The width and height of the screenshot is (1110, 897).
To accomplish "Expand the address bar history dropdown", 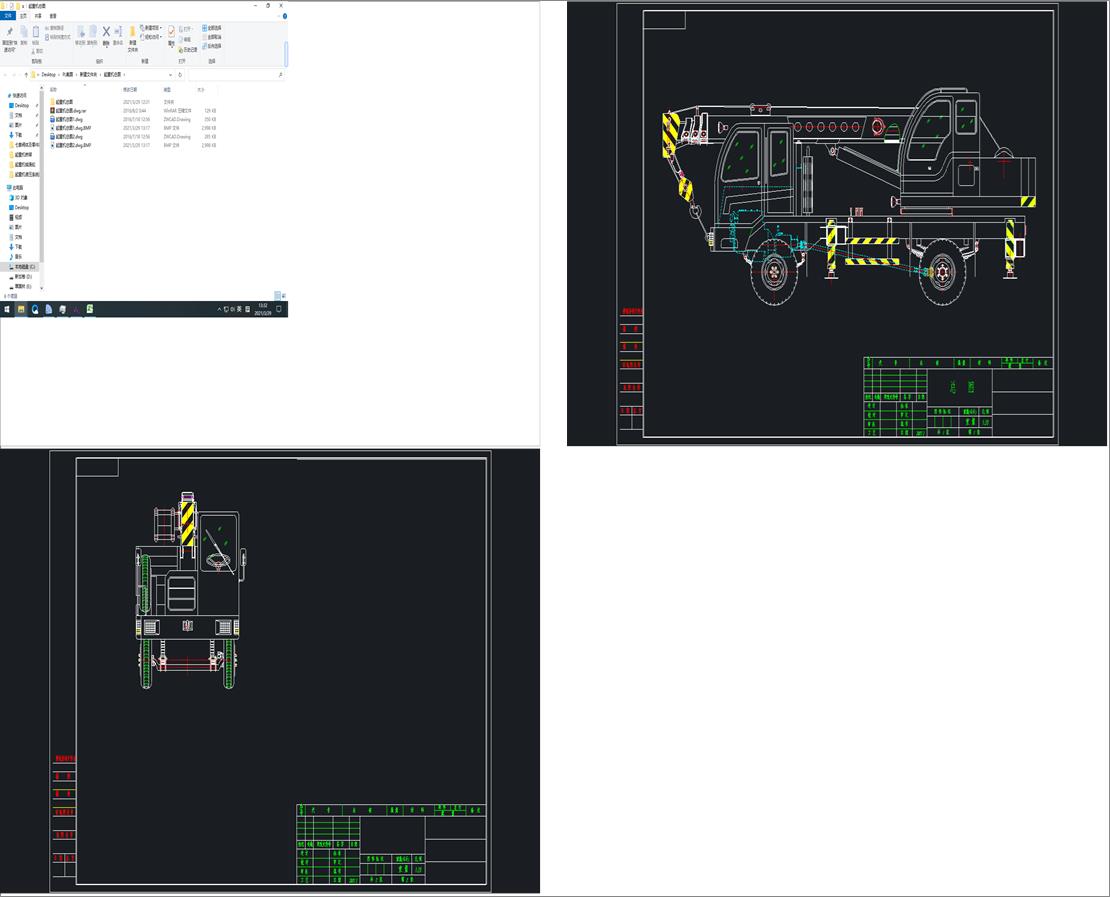I will click(171, 75).
